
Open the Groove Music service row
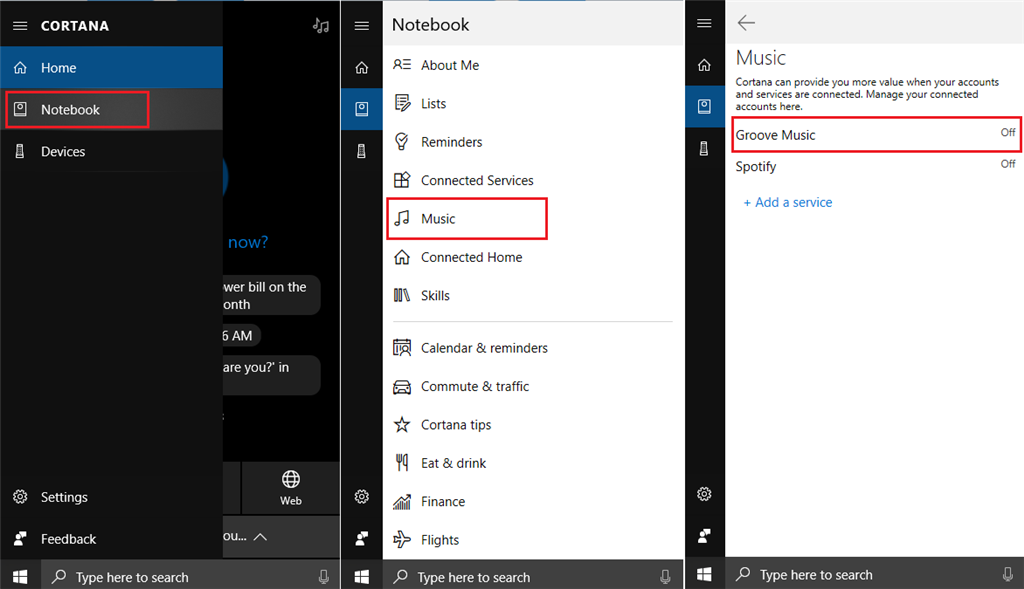[x=876, y=135]
